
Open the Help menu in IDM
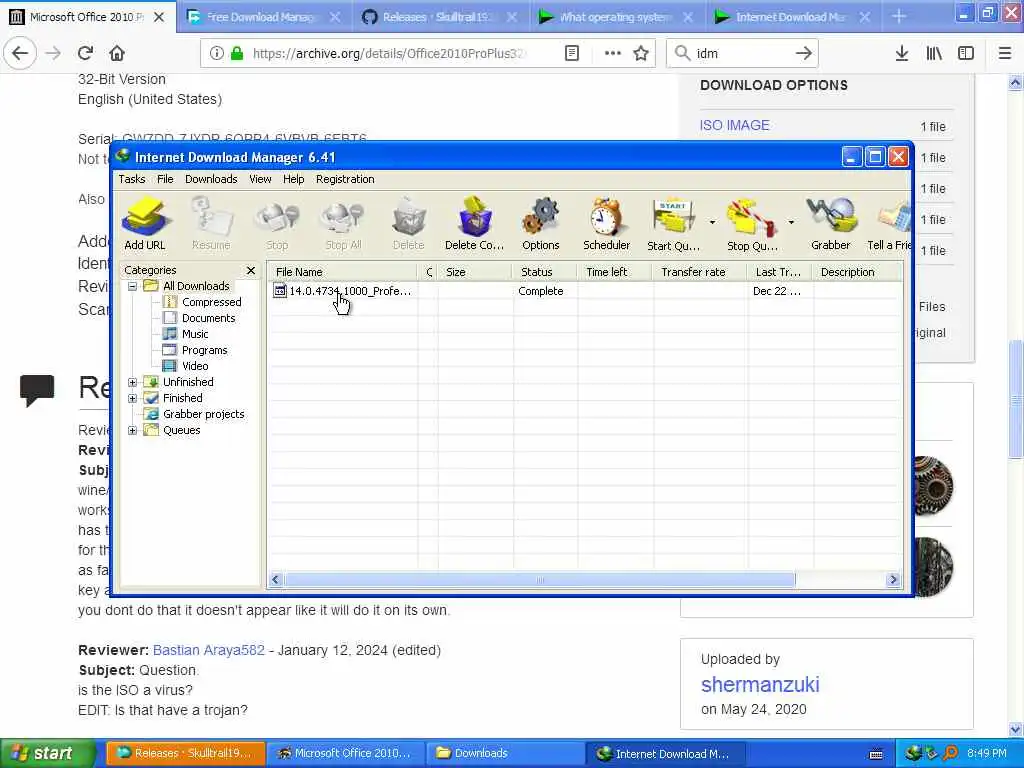[x=293, y=179]
